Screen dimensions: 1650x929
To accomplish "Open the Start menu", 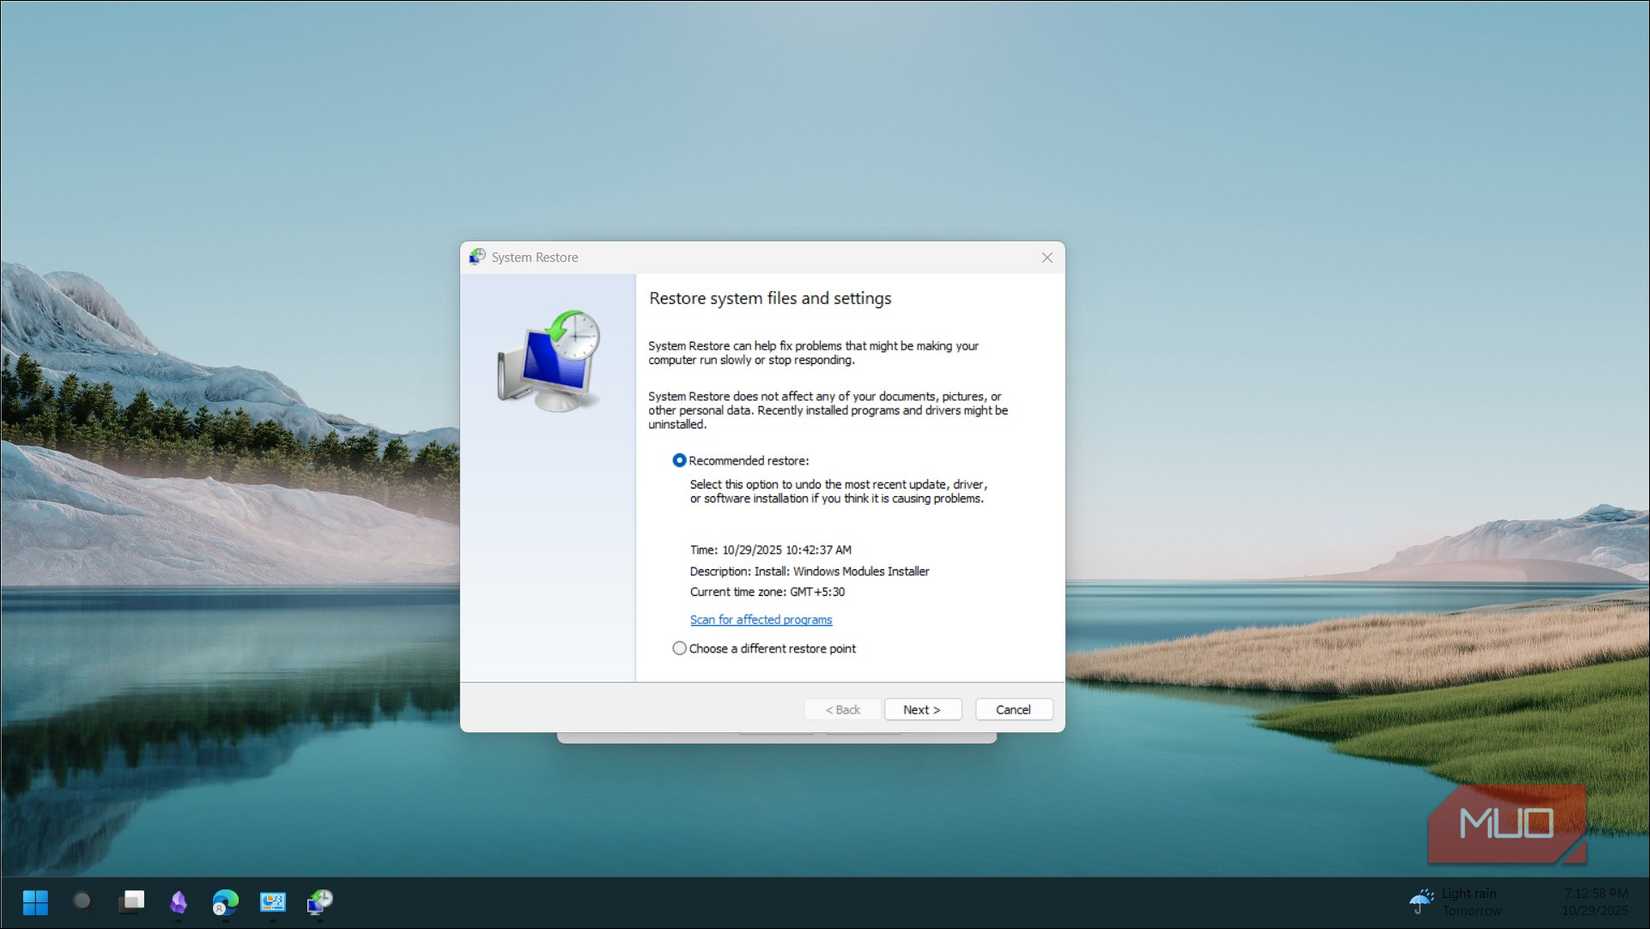I will coord(35,902).
